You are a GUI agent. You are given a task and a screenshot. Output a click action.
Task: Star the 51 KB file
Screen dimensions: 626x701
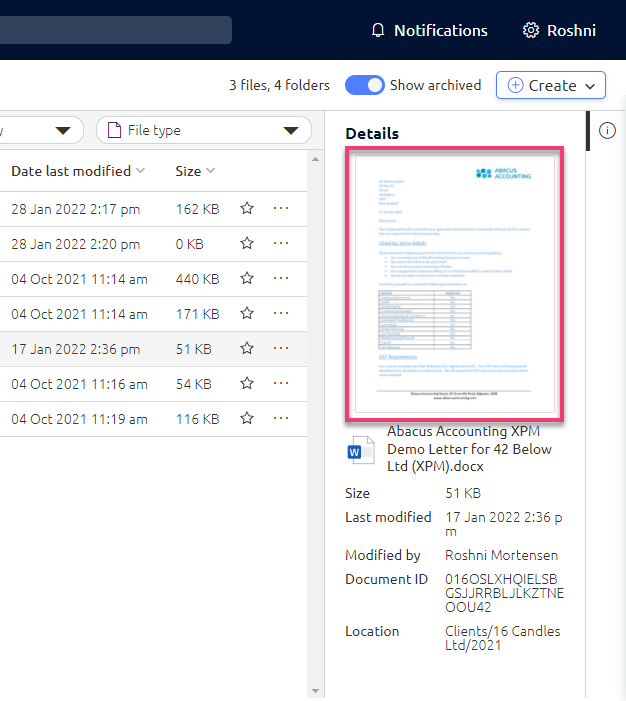tap(247, 349)
